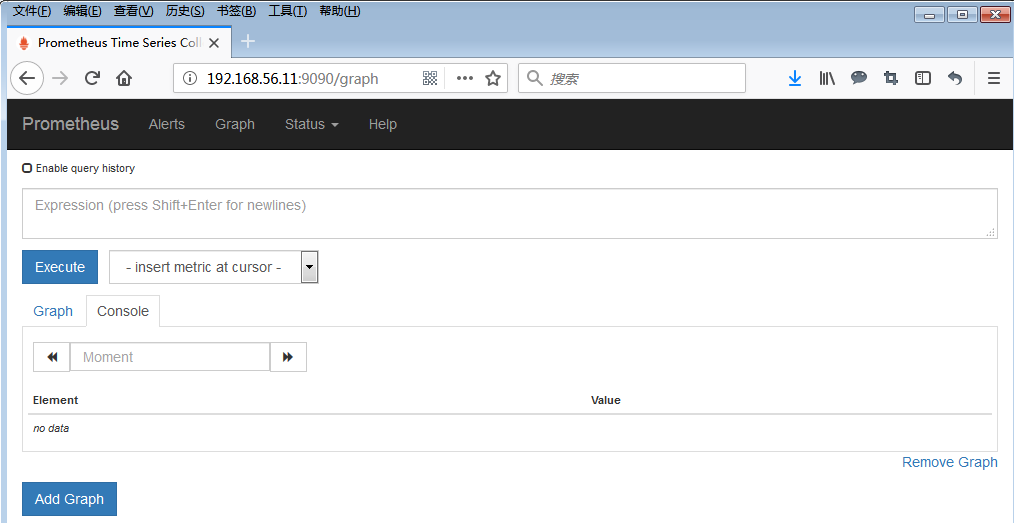
Task: Open the 帮助(H) menu
Action: (x=340, y=11)
